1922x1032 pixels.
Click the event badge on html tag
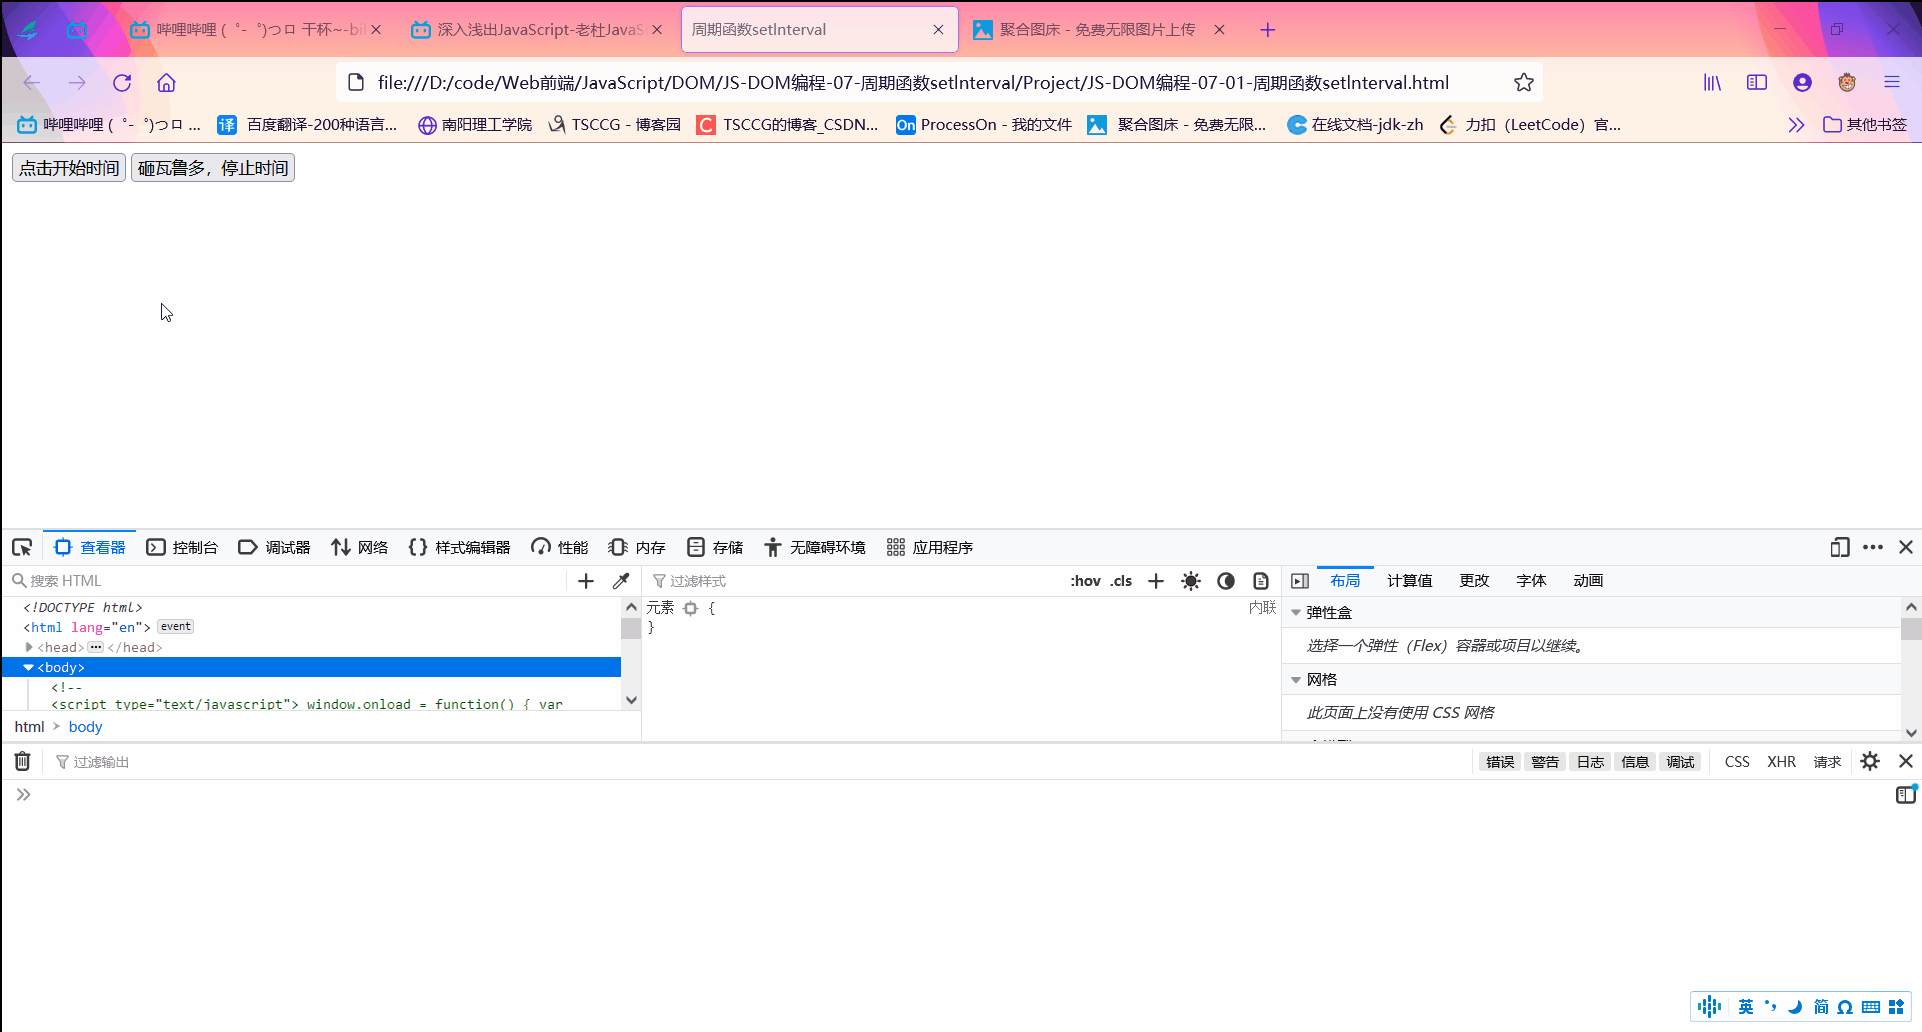click(175, 627)
